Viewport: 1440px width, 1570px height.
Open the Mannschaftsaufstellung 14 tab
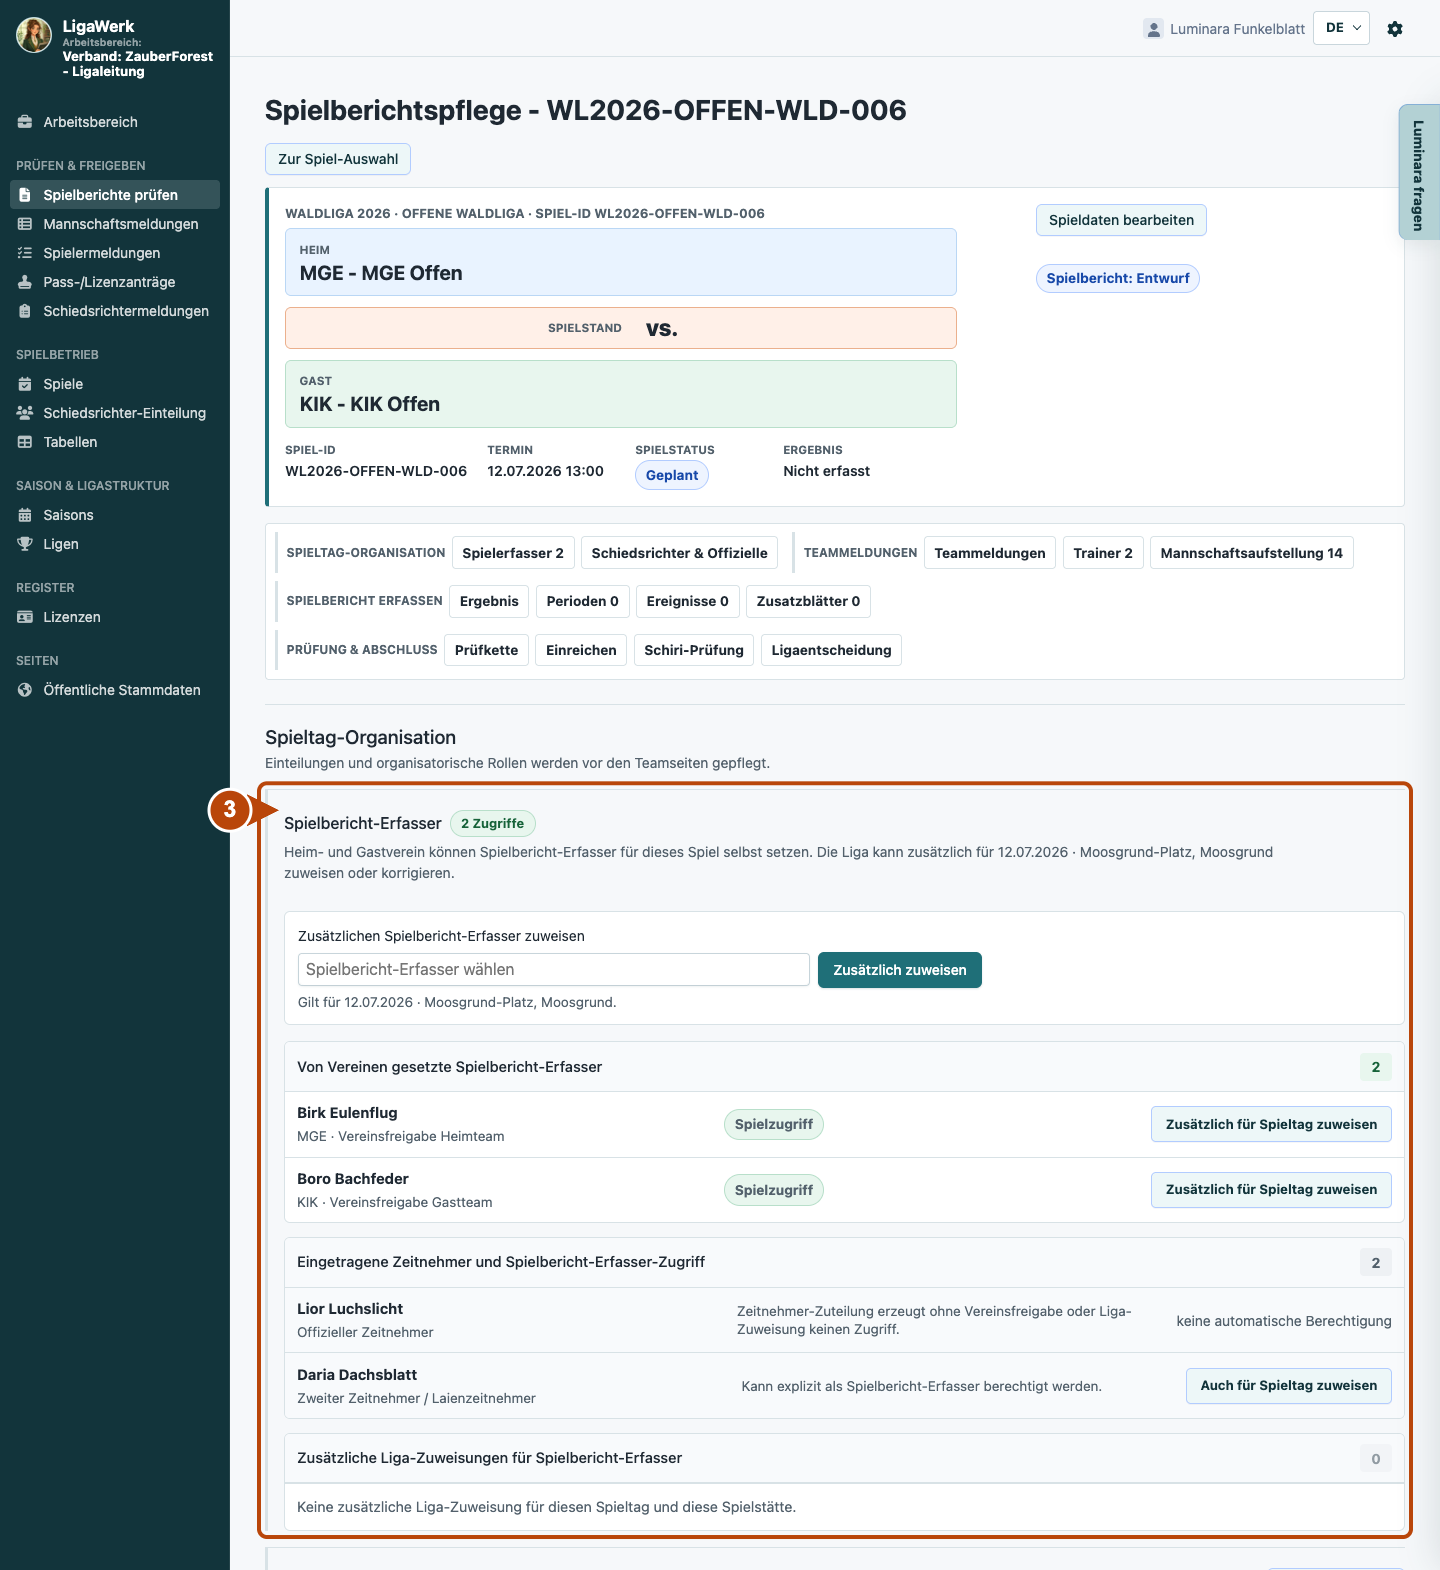click(1251, 553)
